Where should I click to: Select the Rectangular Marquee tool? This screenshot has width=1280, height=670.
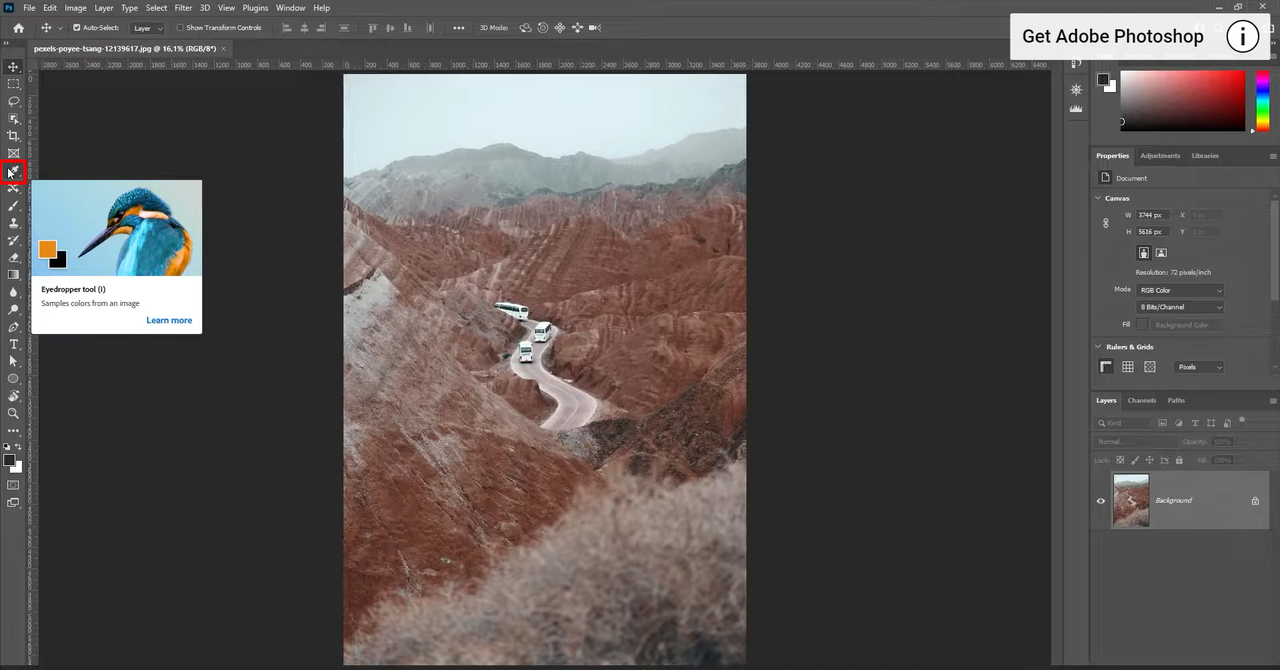coord(13,84)
